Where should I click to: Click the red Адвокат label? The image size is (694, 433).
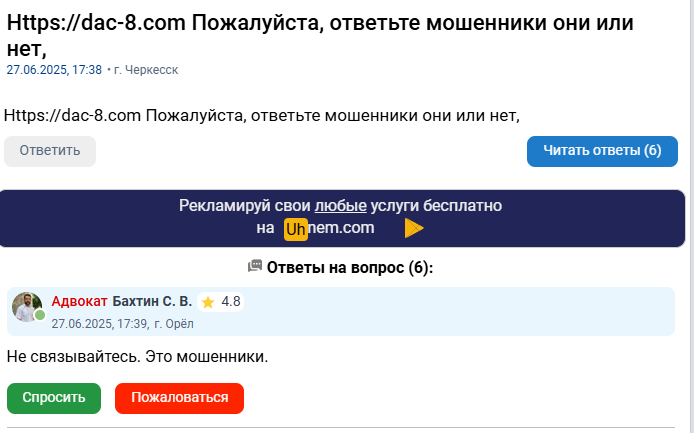[79, 301]
